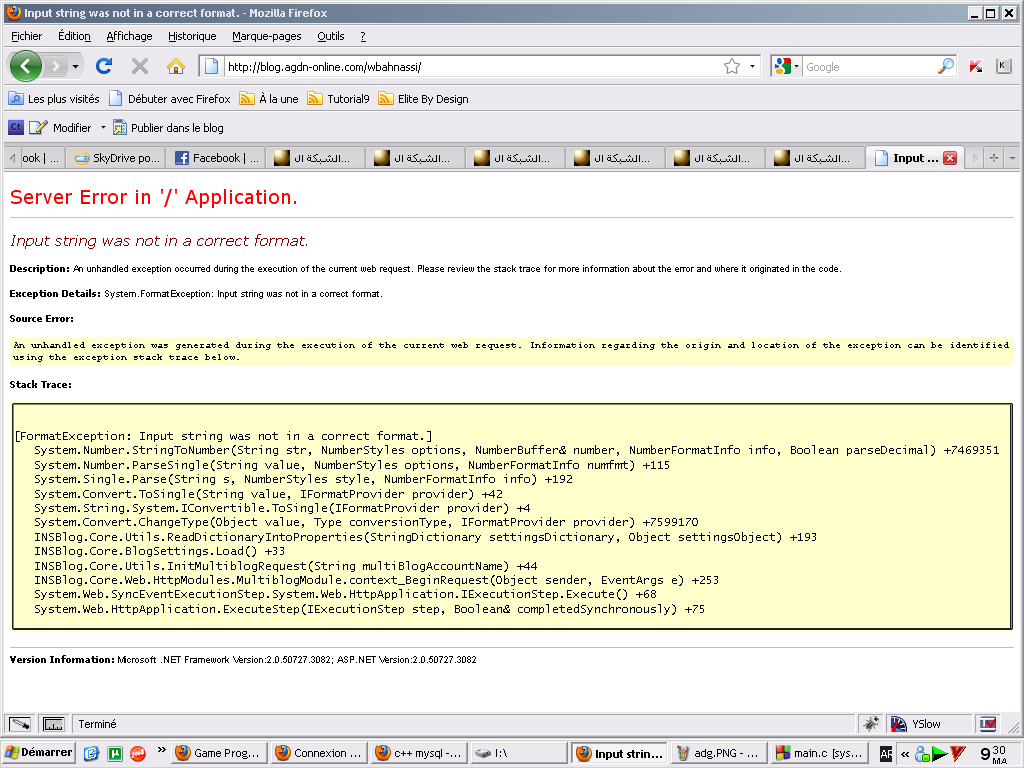This screenshot has height=768, width=1024.
Task: Open the Démarrer start menu
Action: (x=39, y=752)
